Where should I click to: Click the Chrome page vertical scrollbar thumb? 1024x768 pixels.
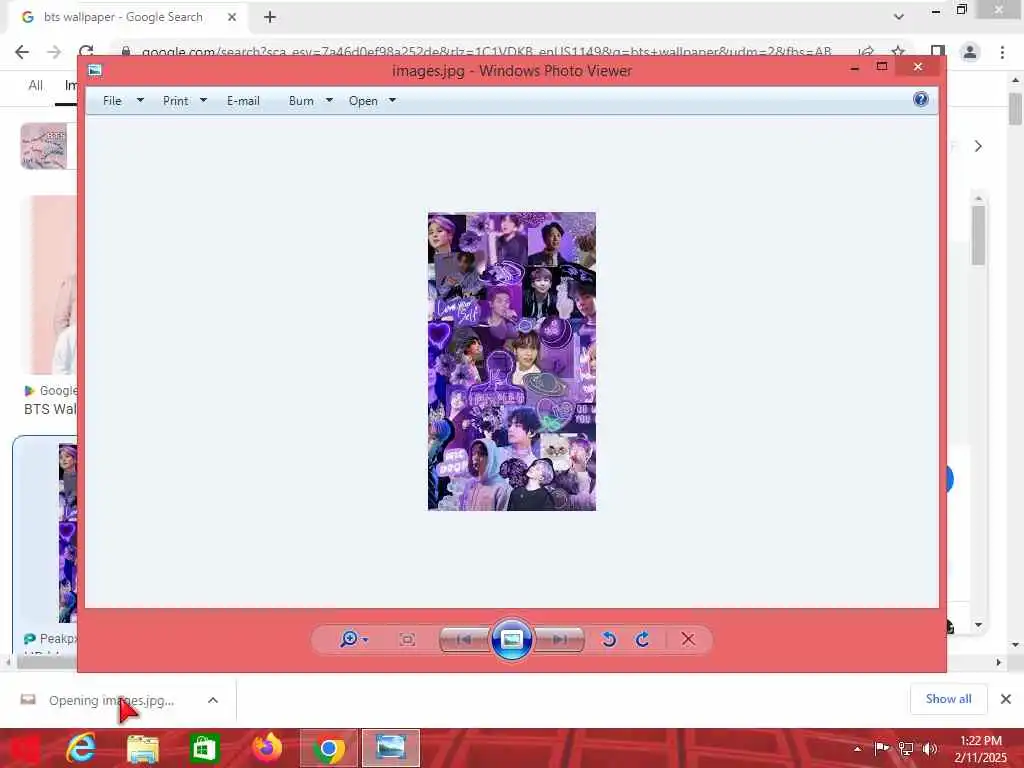(x=1015, y=109)
